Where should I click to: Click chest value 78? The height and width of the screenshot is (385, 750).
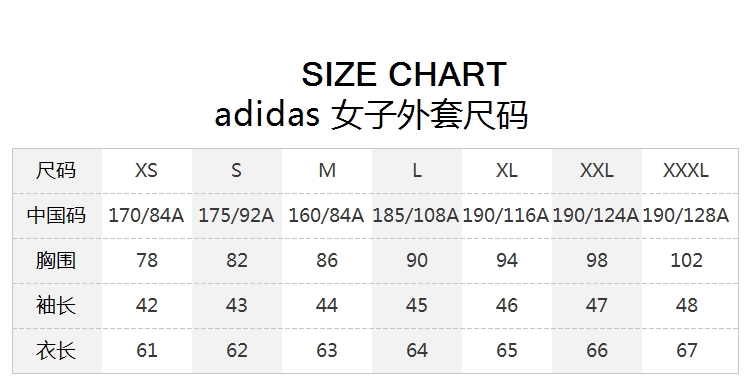147,260
